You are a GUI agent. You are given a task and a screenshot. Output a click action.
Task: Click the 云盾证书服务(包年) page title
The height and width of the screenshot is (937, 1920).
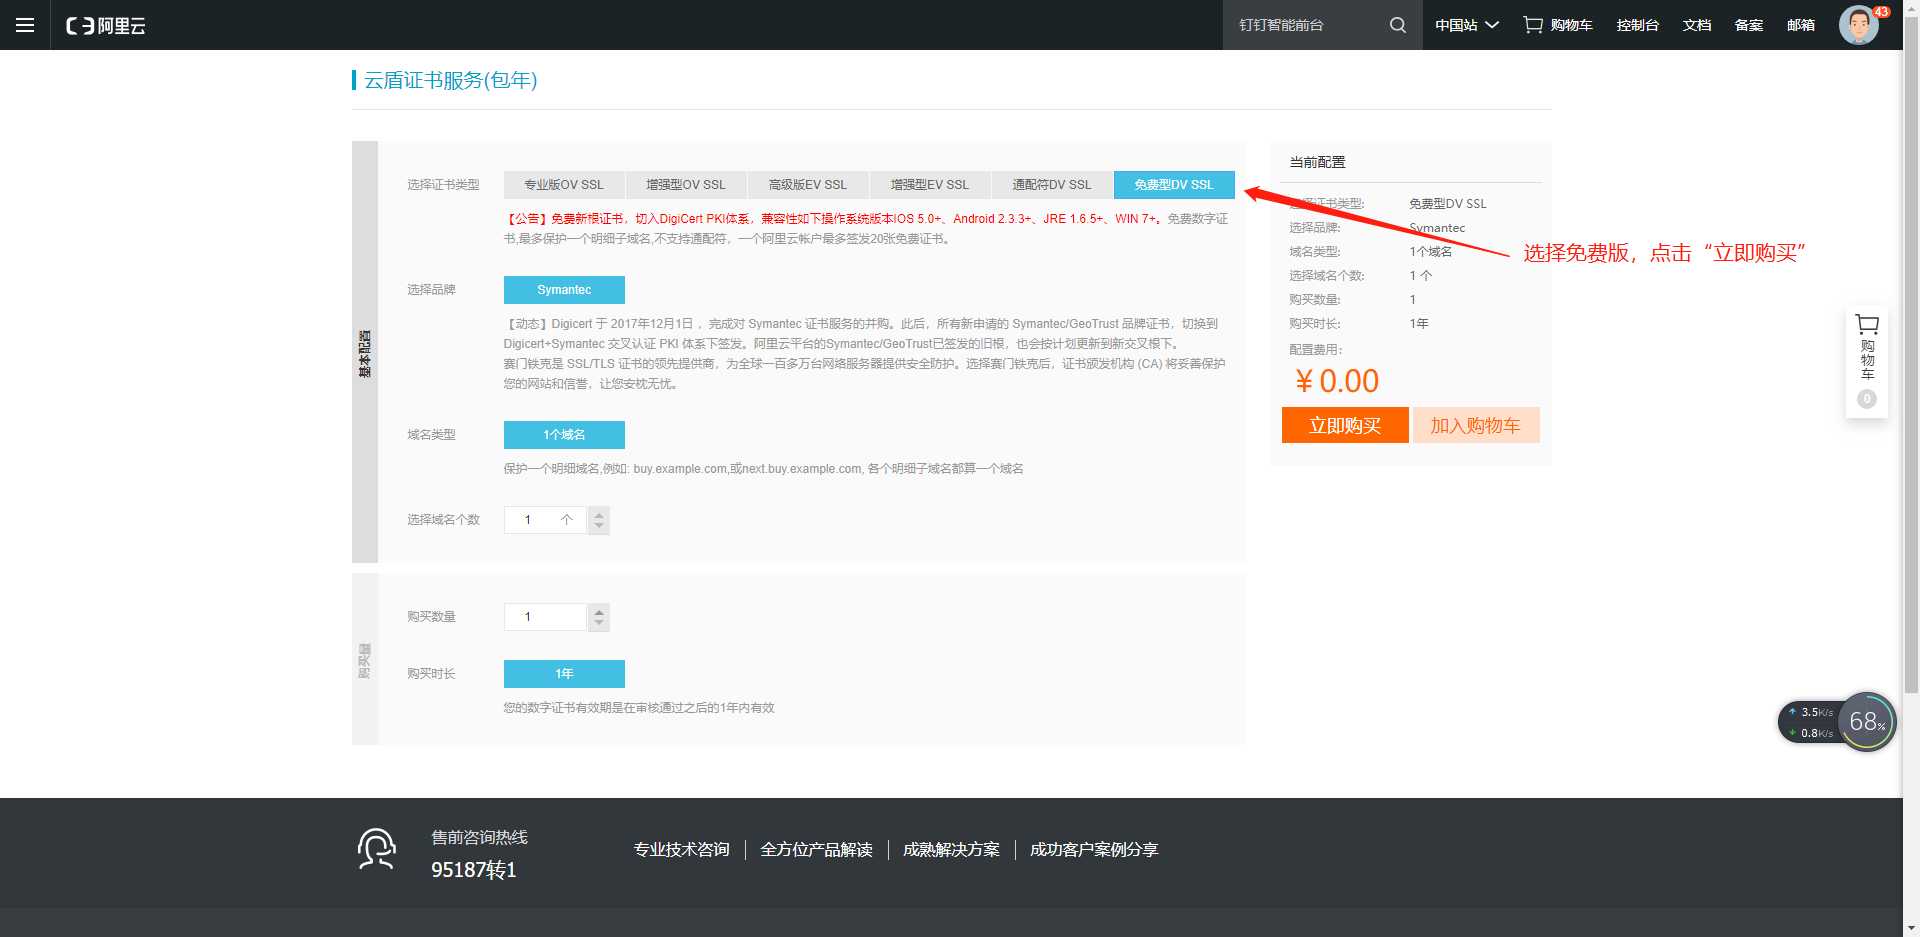click(450, 80)
